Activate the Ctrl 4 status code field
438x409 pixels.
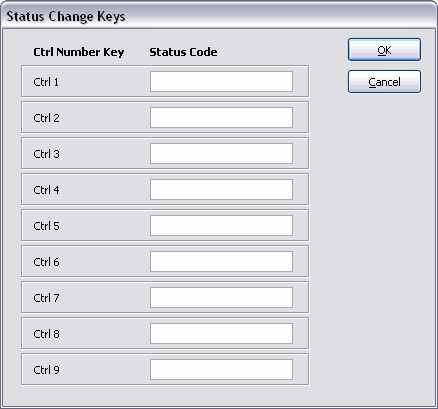pos(221,189)
